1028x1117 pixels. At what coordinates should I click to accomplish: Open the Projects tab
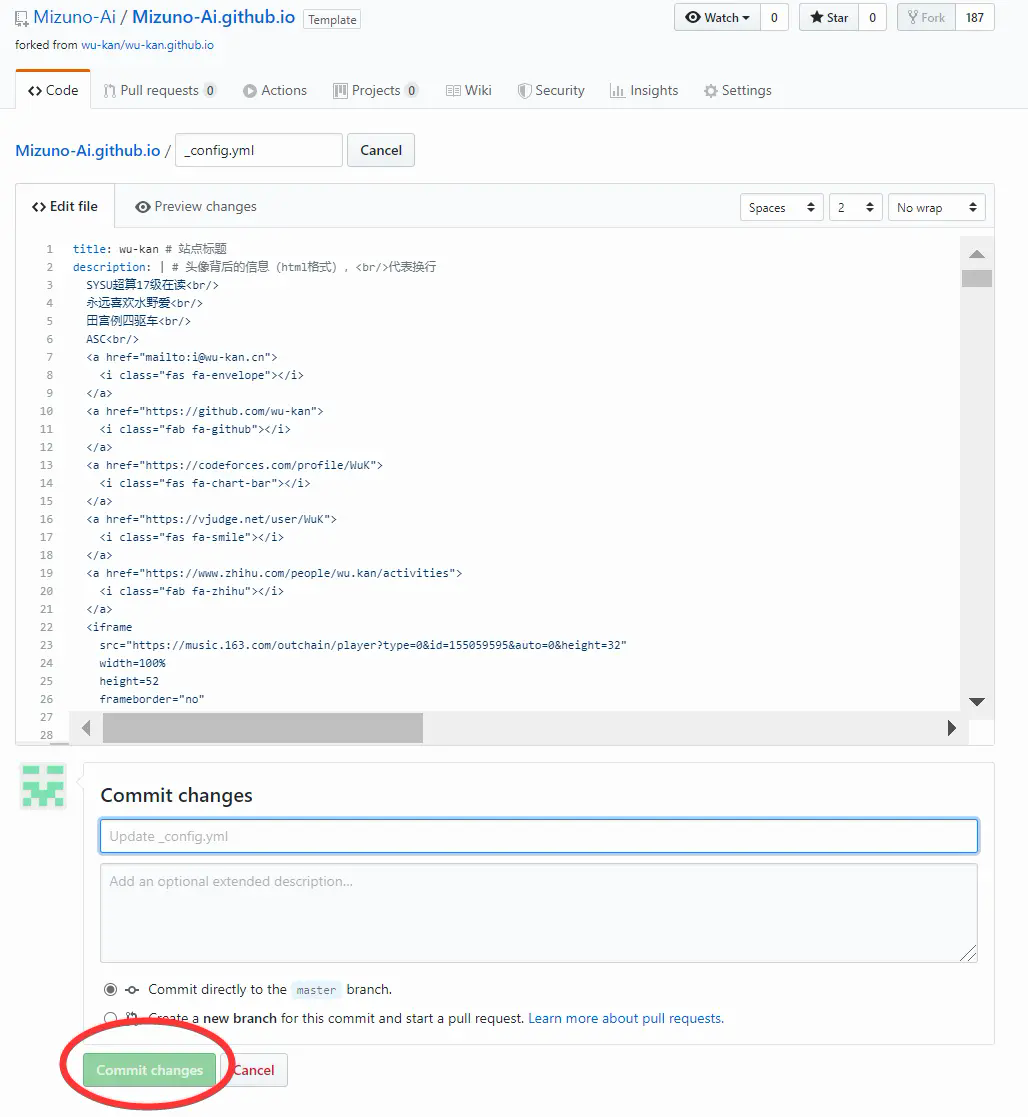[375, 90]
